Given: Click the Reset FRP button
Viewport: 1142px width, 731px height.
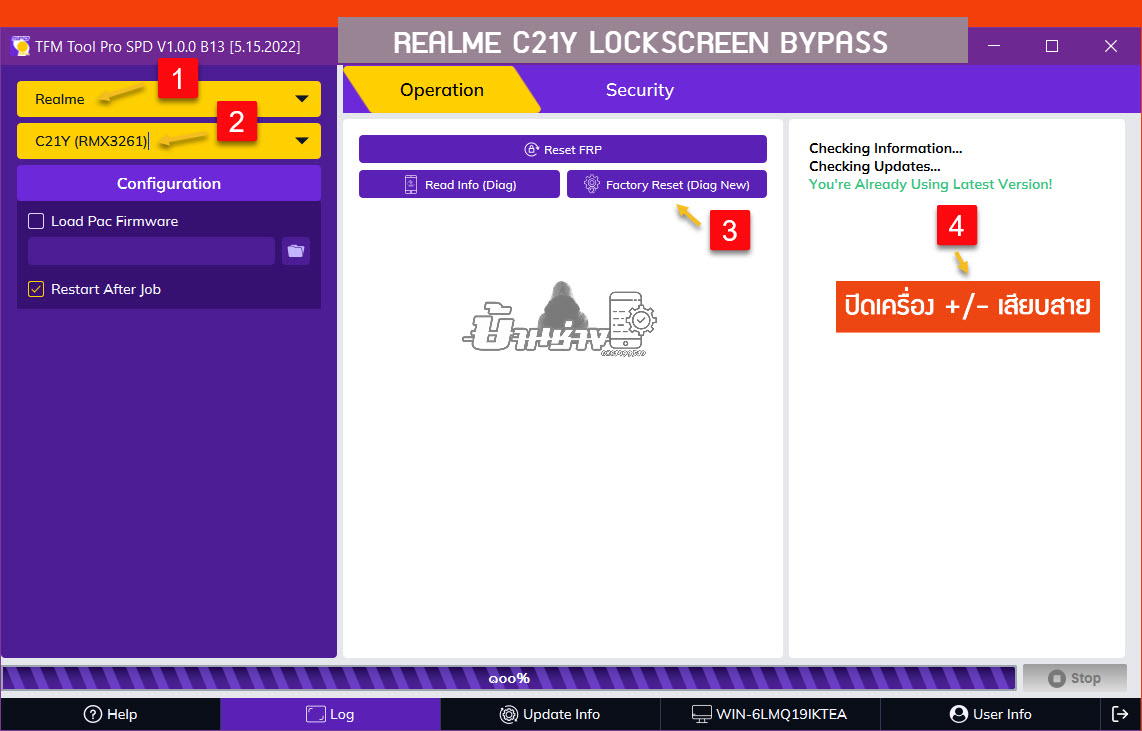Looking at the screenshot, I should (563, 149).
